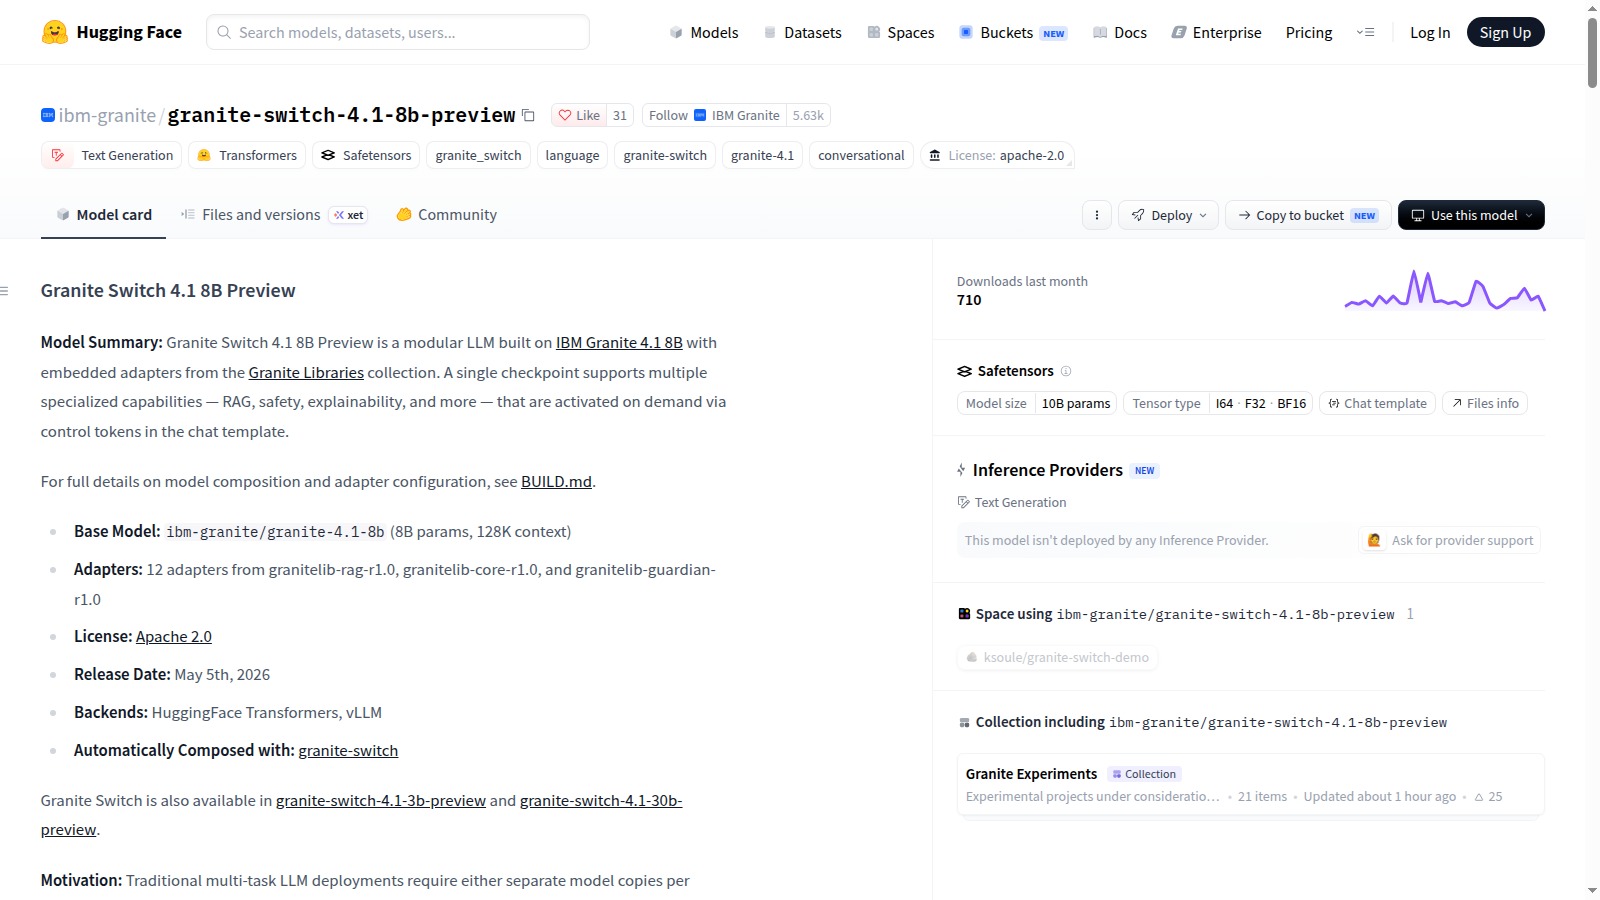The image size is (1600, 900).
Task: Open Docs from the header
Action: coord(1120,33)
